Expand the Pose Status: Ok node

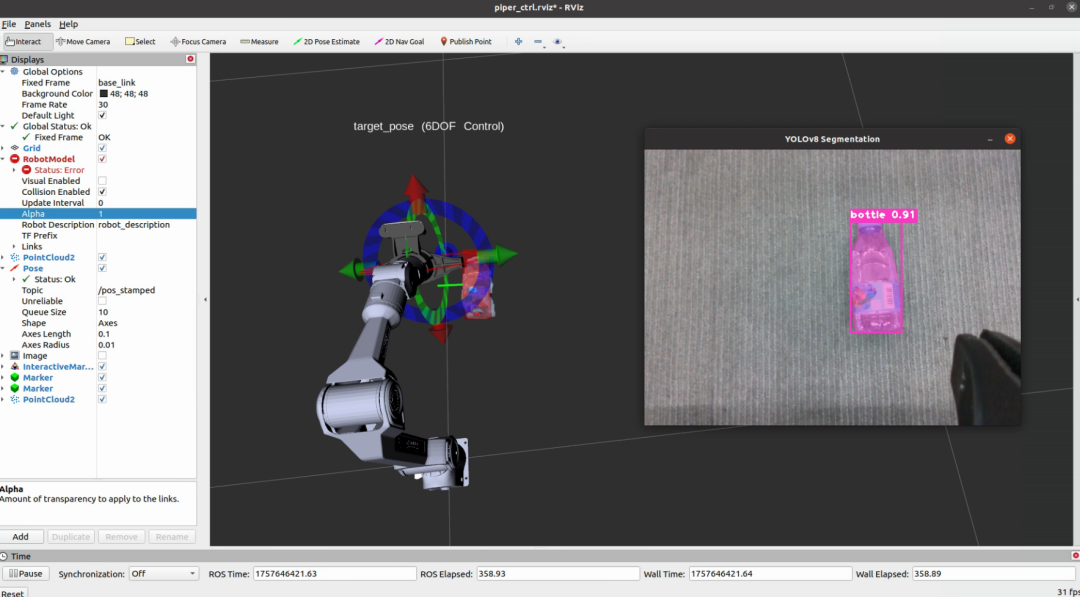14,280
